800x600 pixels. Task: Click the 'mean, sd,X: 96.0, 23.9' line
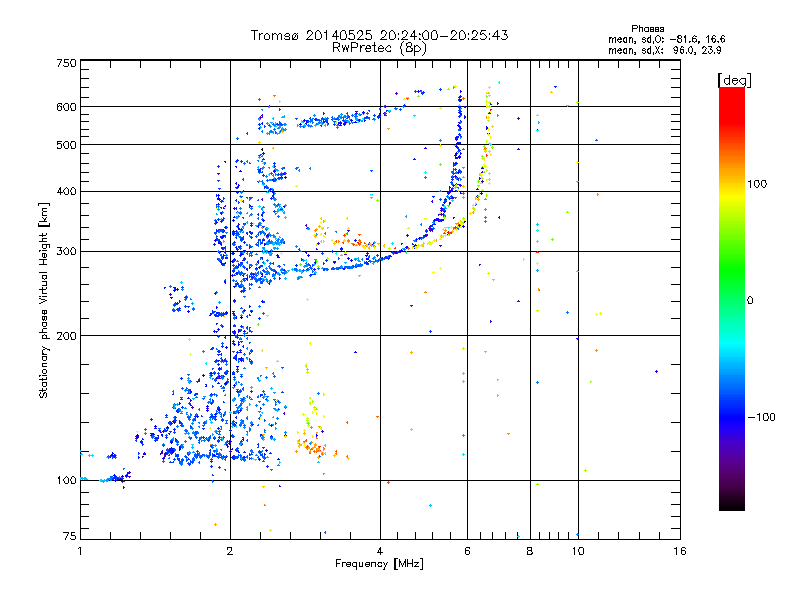[x=664, y=50]
